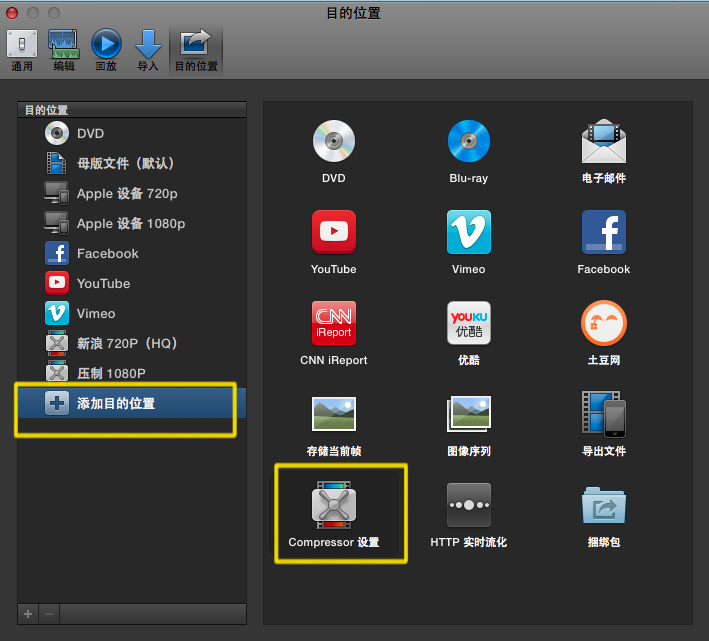The height and width of the screenshot is (641, 709).
Task: Switch to the 导入 import preferences tab
Action: (148, 49)
